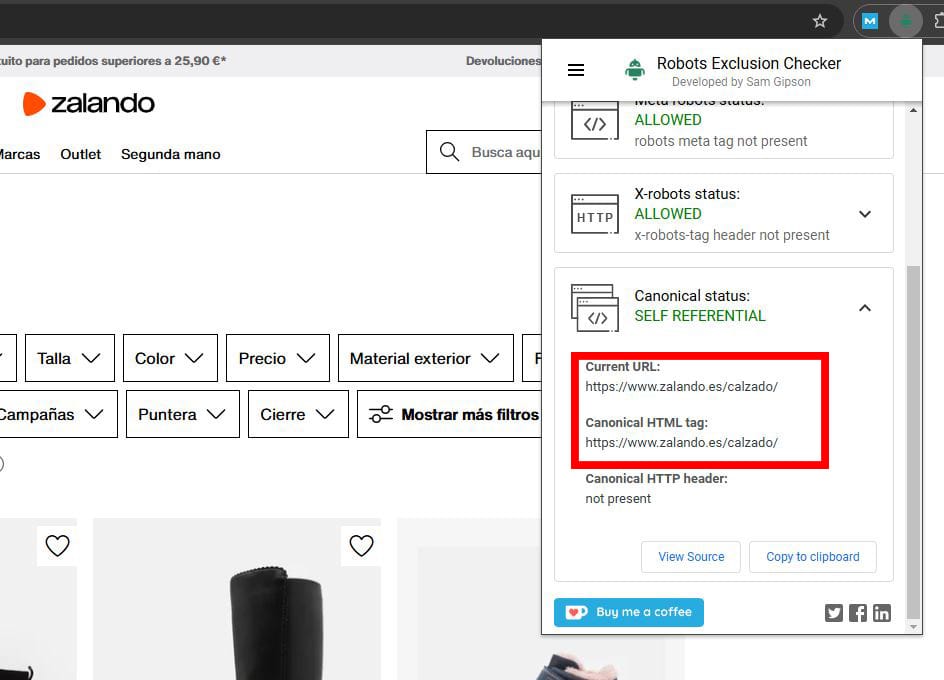Click the View Source button
The height and width of the screenshot is (680, 944).
coord(691,557)
